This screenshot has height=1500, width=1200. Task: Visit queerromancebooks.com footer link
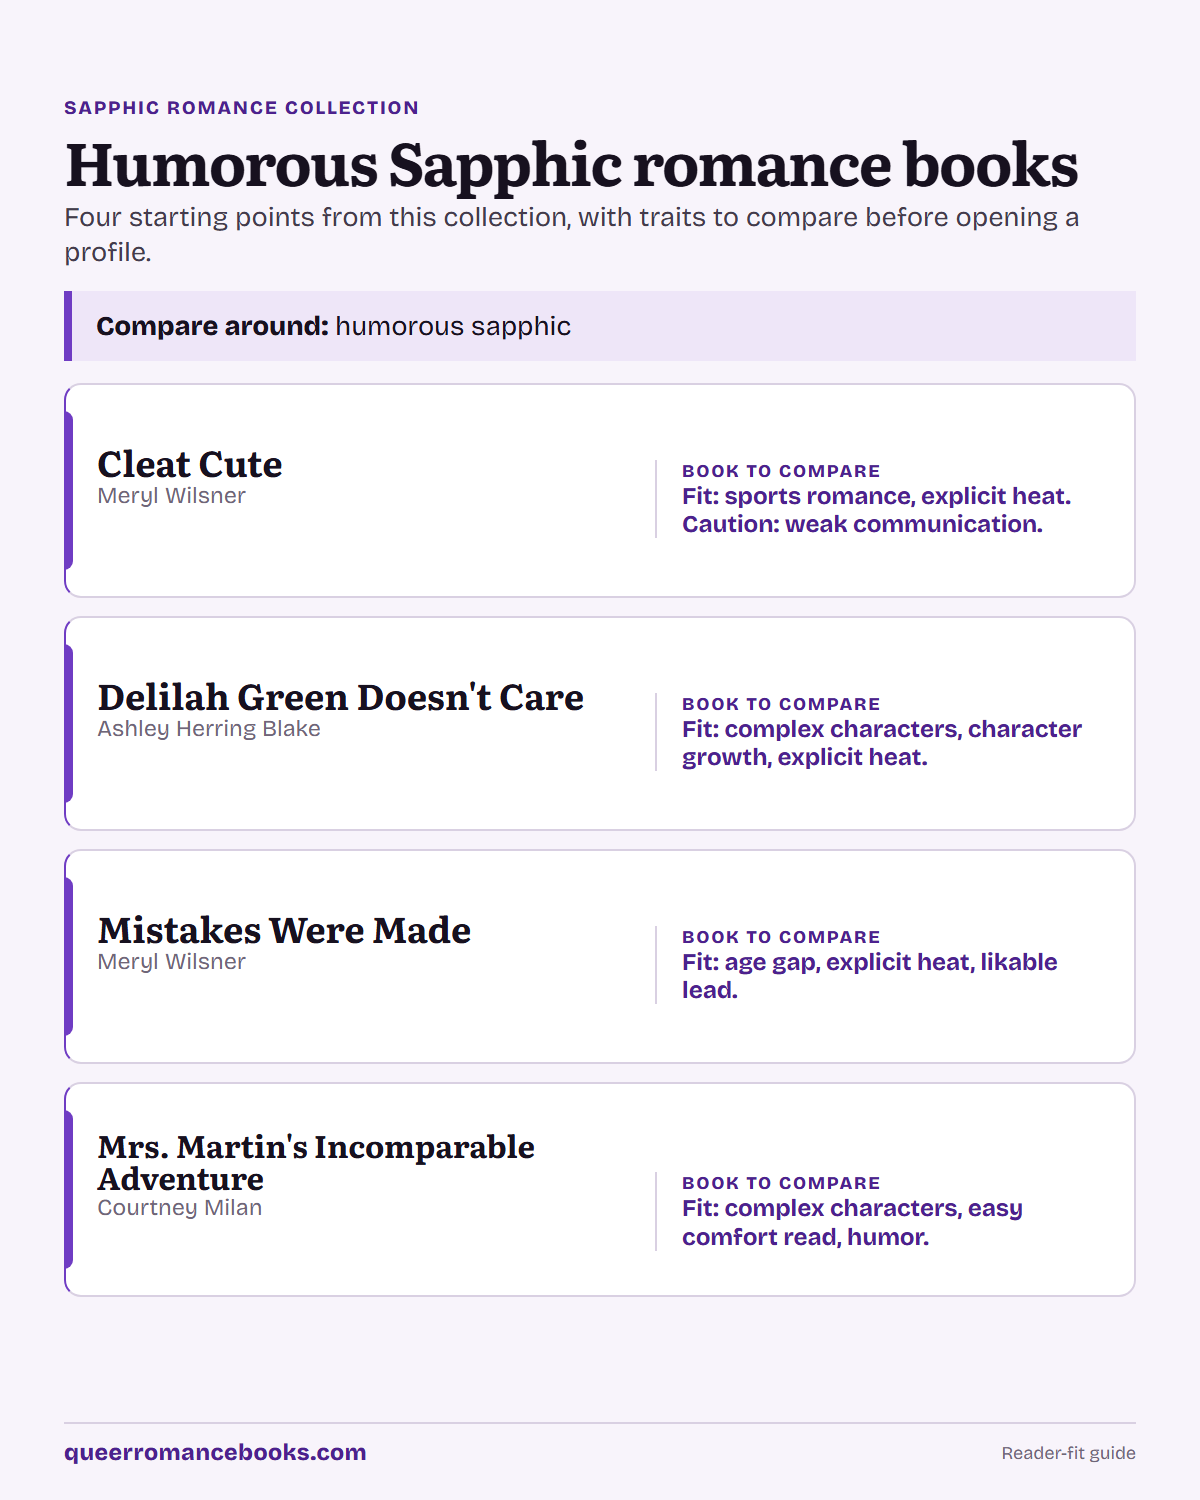pos(215,1452)
